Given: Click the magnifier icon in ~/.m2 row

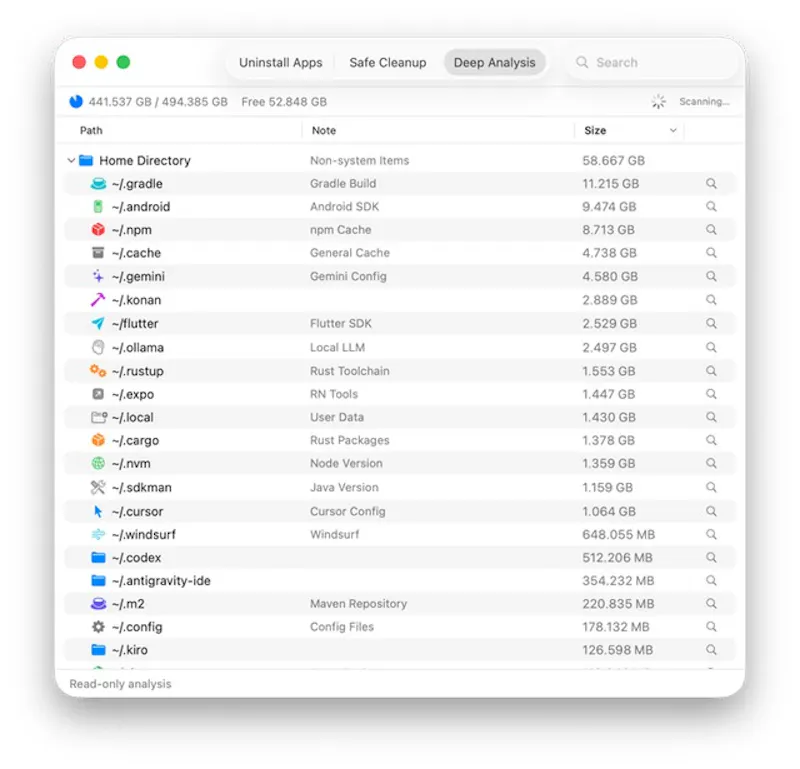Looking at the screenshot, I should (x=711, y=604).
